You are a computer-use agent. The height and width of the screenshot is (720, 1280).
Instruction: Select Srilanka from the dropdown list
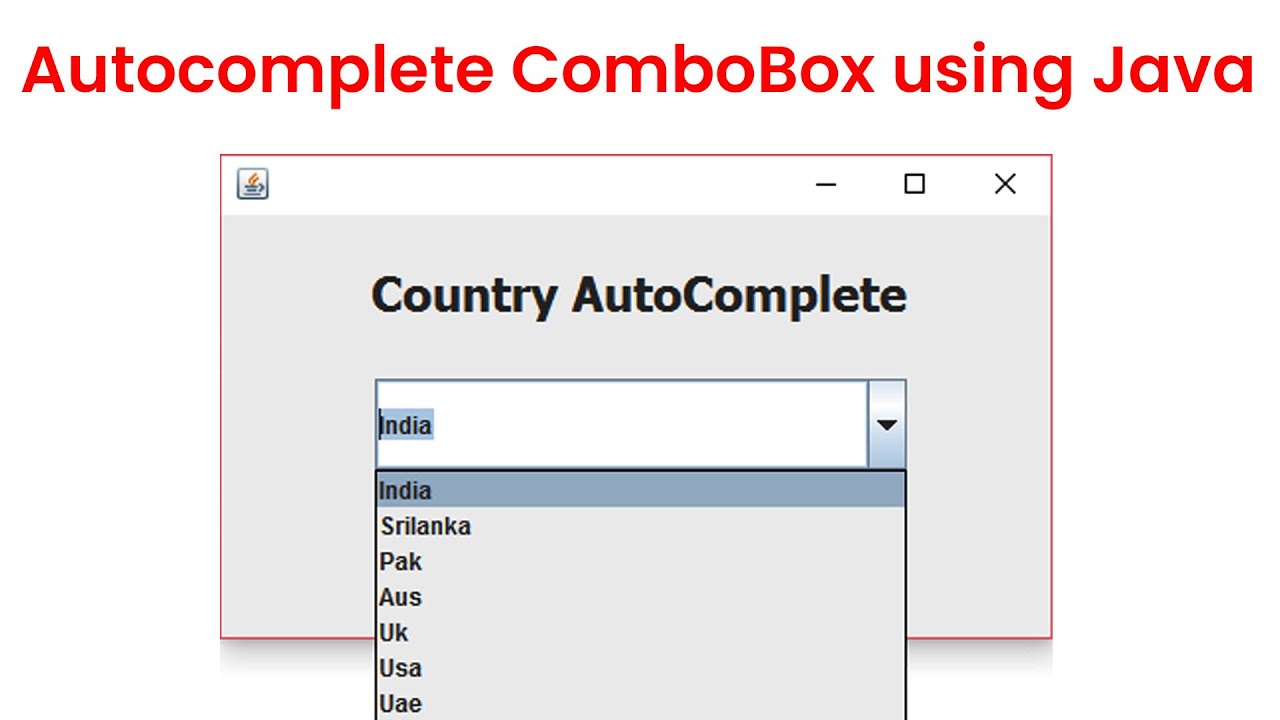pos(641,526)
